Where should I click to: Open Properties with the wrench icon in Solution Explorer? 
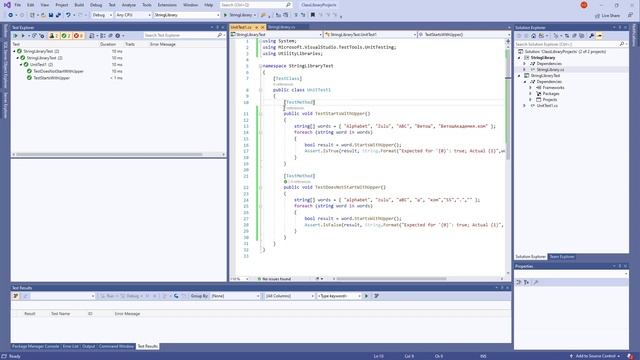point(591,36)
